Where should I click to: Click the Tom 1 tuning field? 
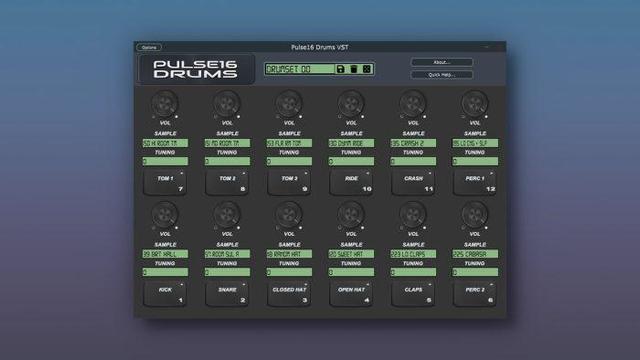(x=165, y=161)
